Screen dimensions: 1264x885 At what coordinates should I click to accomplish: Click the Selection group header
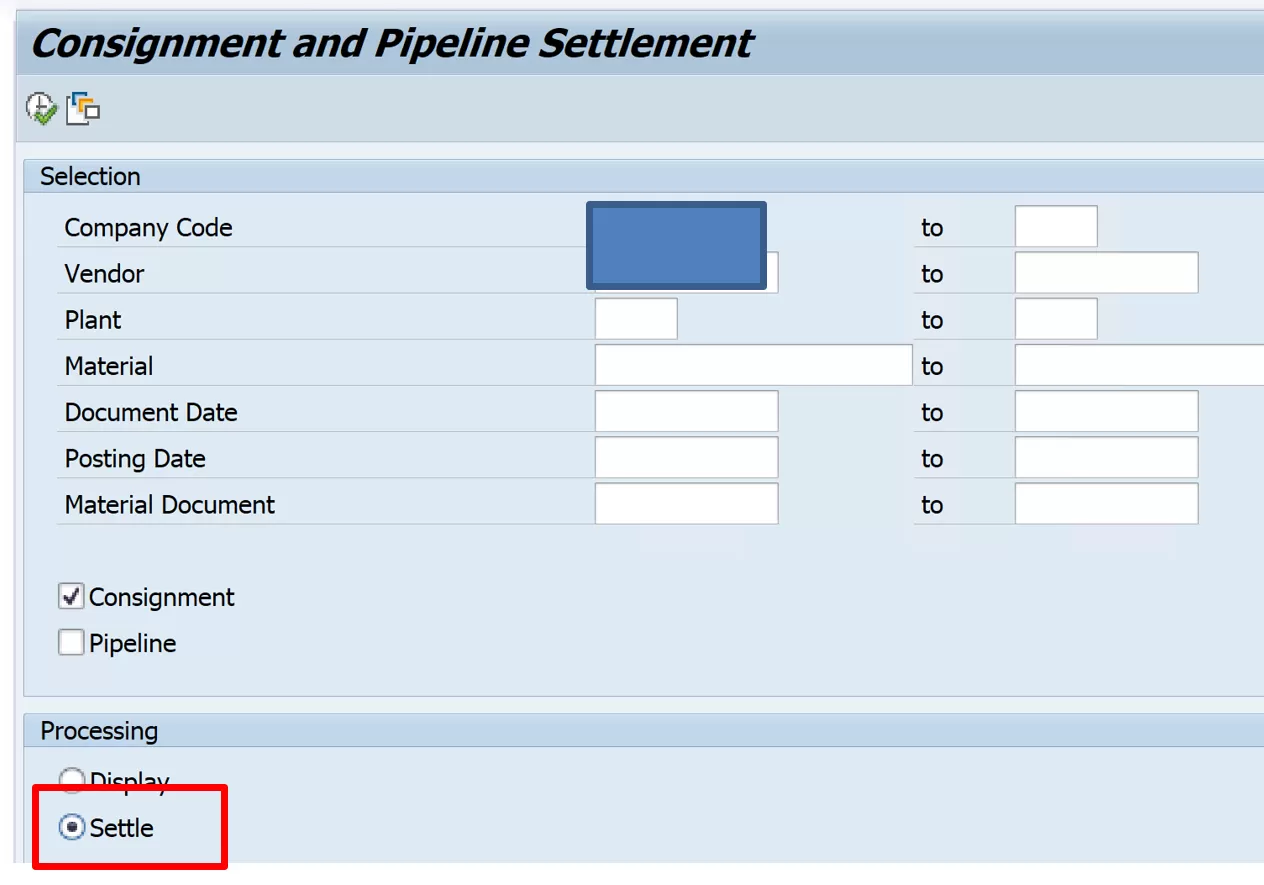click(x=90, y=177)
